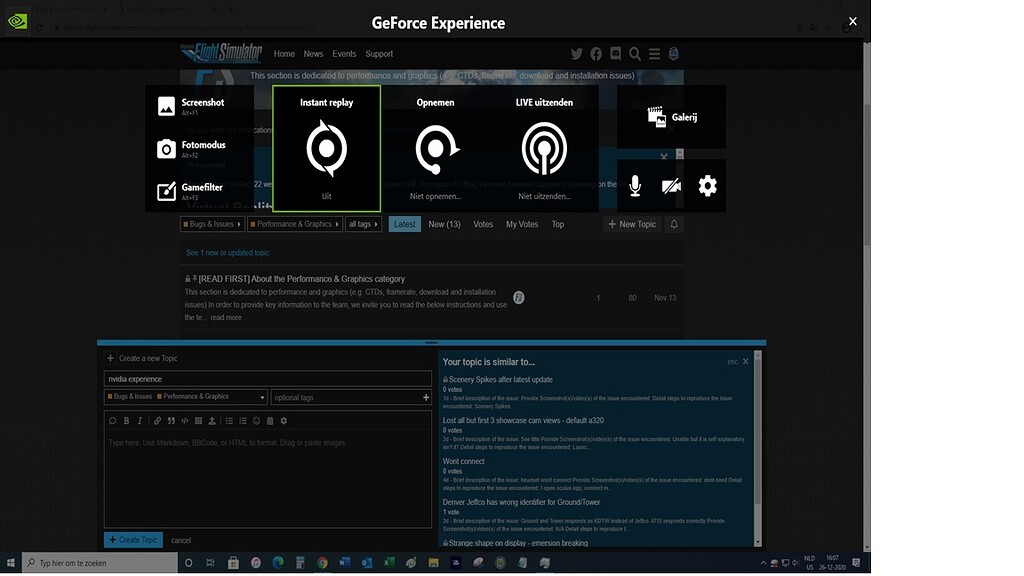Switch to the Latest tab
Screen dimensions: 1024x576
click(x=405, y=224)
